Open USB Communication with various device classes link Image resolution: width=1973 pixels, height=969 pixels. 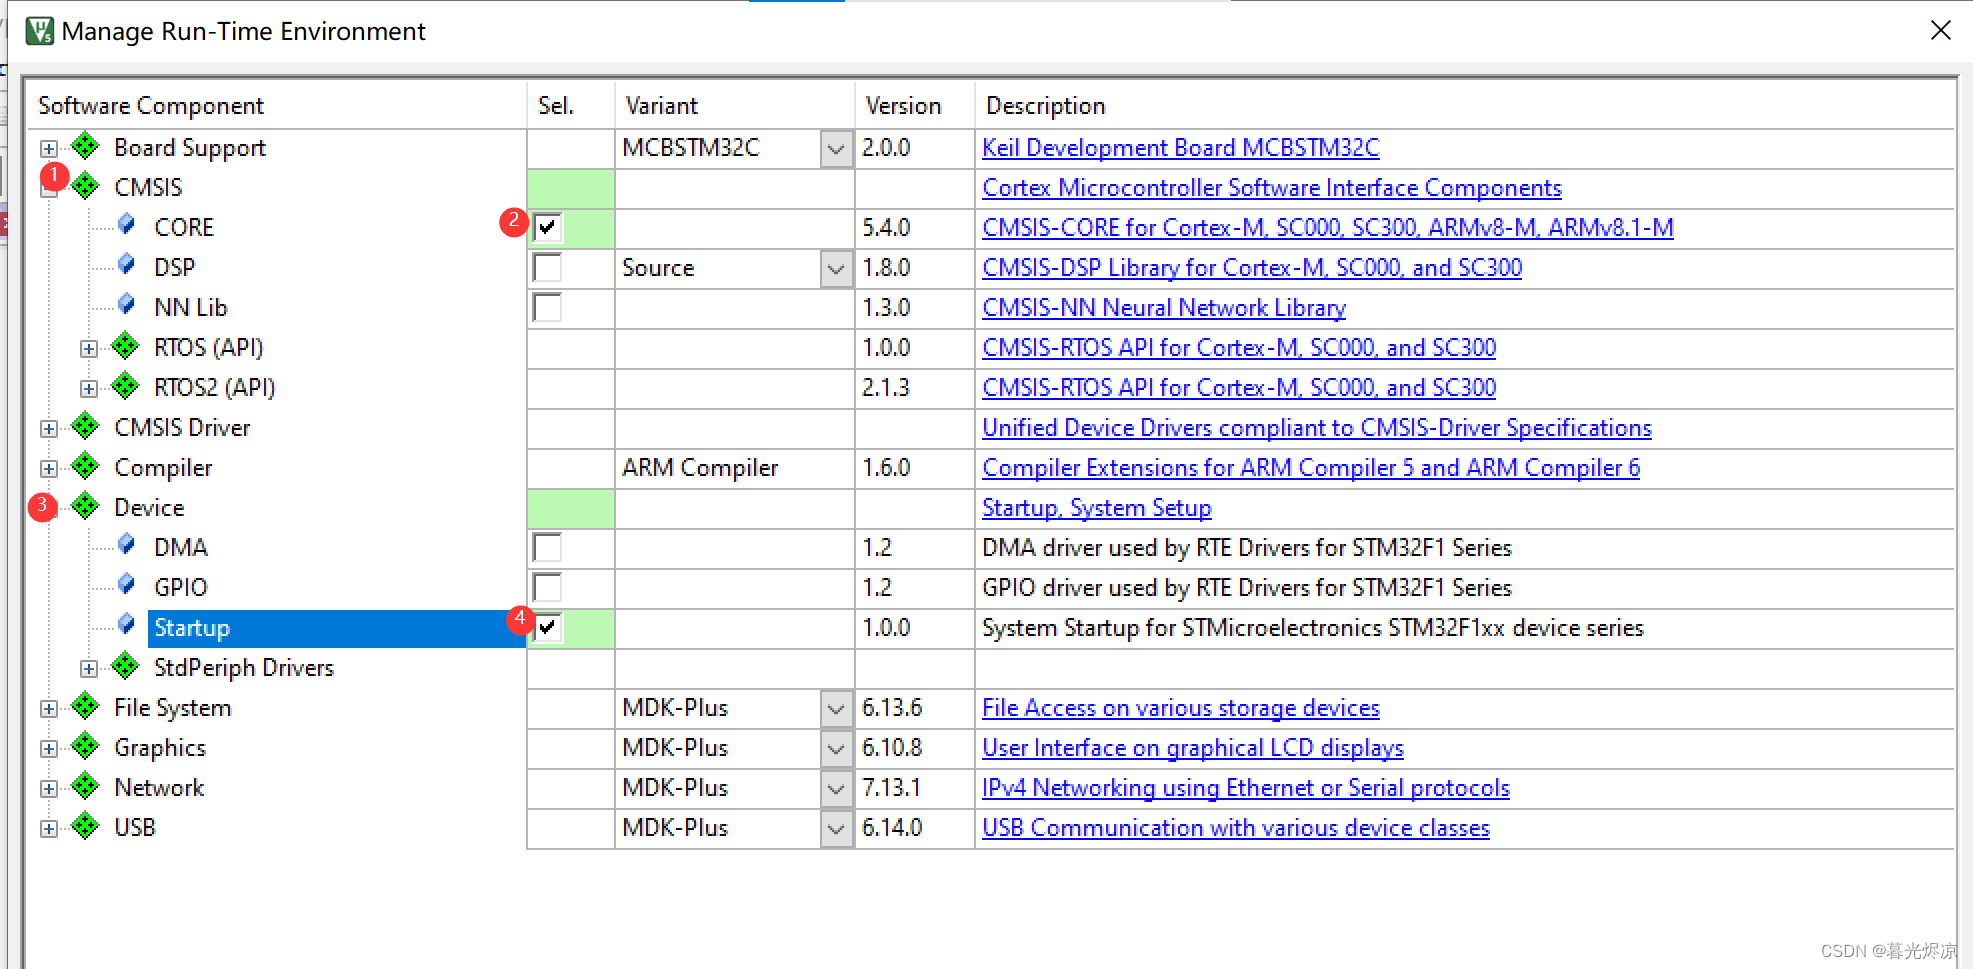click(1235, 828)
